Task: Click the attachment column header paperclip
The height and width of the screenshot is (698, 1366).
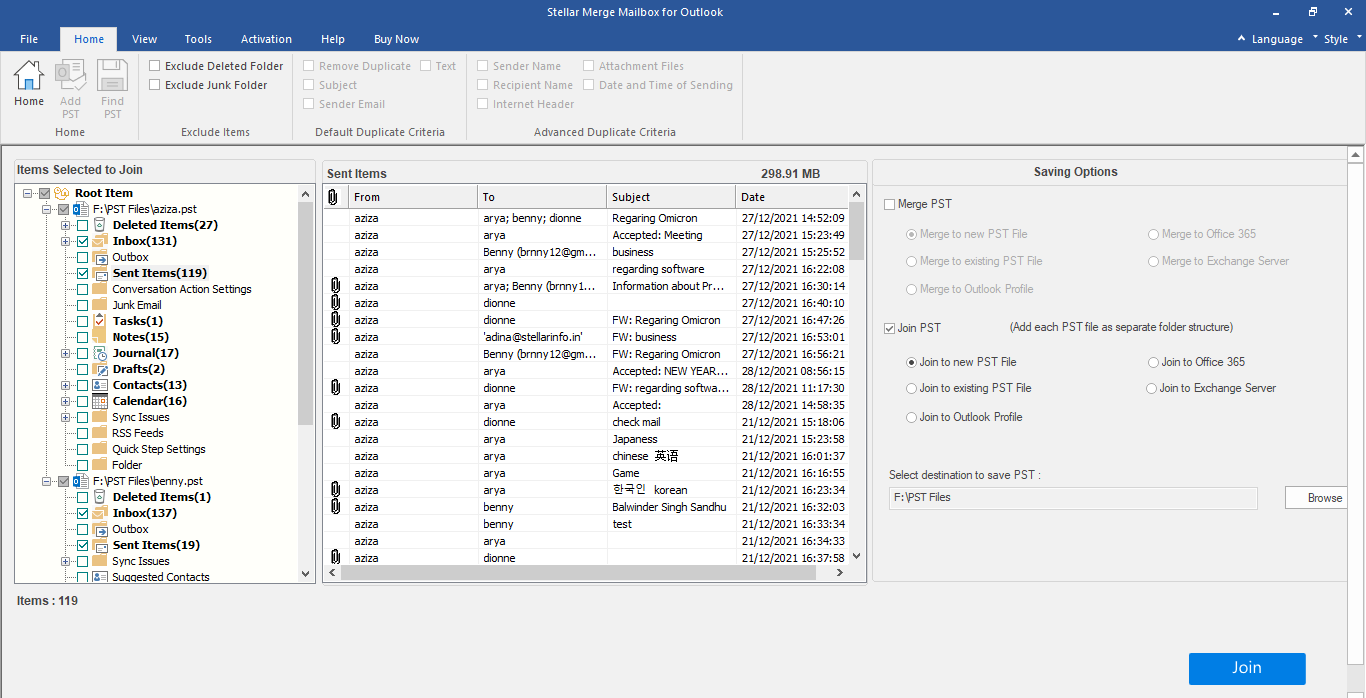Action: coord(333,197)
